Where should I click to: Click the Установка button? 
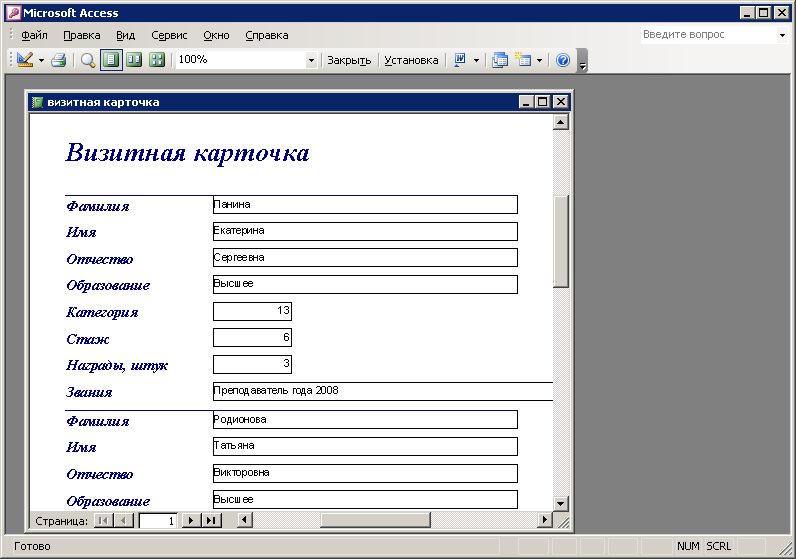tap(411, 60)
